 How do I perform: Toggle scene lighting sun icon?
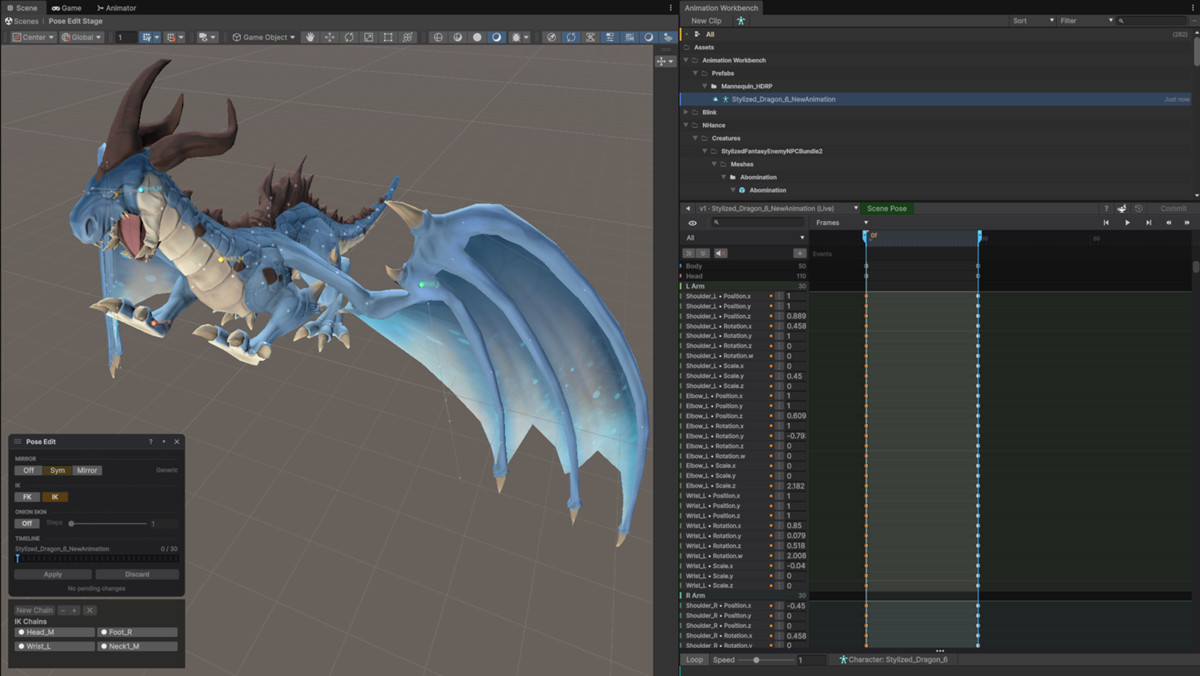click(518, 37)
